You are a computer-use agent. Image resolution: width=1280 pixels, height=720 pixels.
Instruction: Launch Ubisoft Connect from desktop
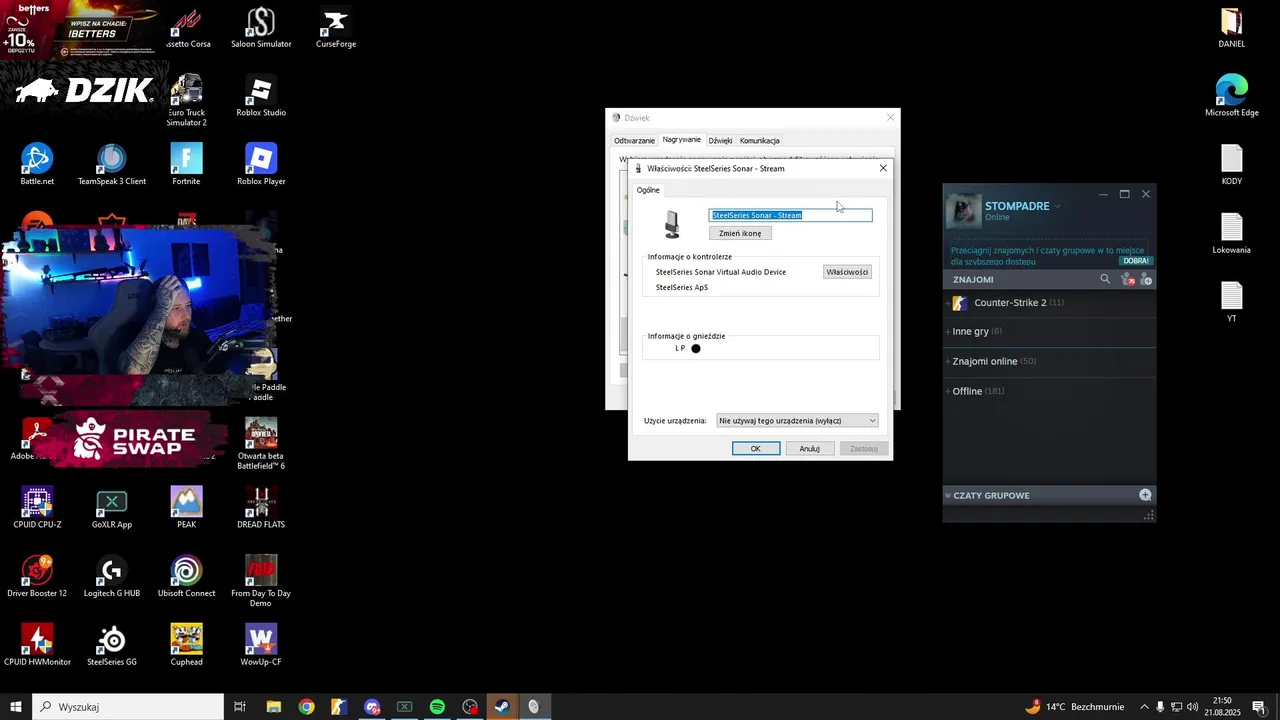(186, 576)
